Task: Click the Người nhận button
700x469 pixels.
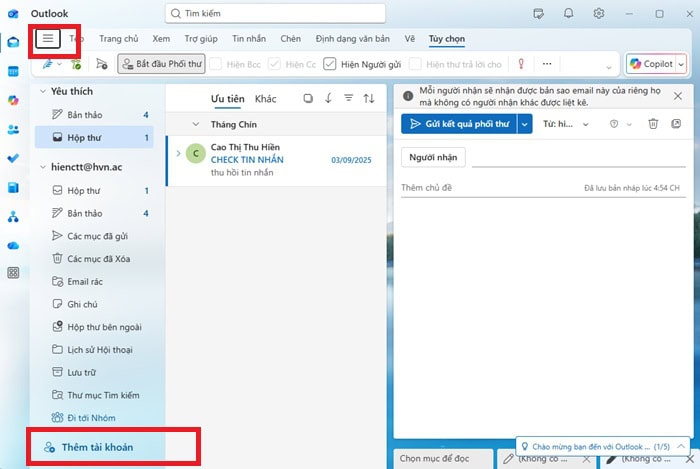Action: click(433, 157)
